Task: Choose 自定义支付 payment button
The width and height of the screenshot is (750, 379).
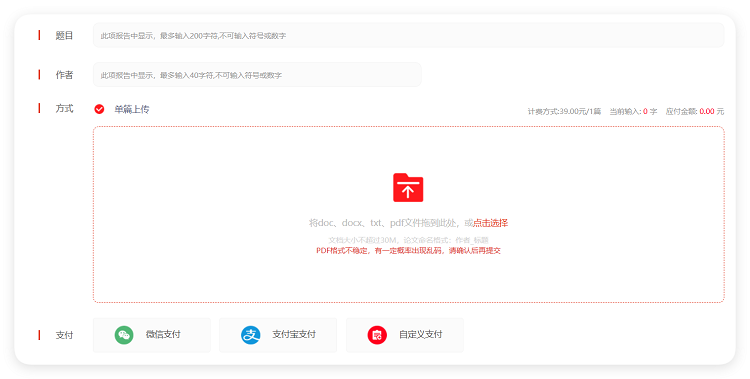Action: point(405,335)
